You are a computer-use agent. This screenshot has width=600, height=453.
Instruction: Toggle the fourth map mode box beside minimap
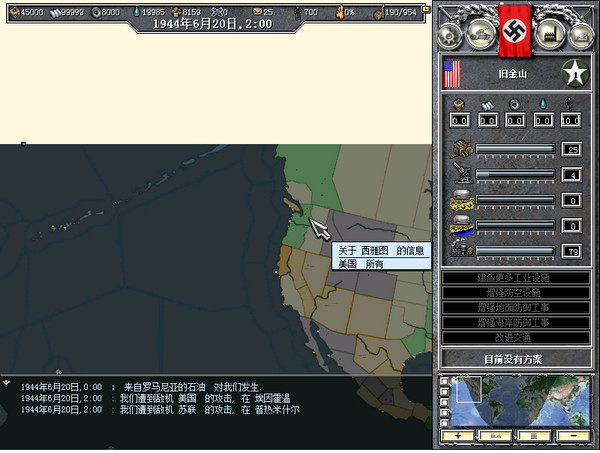[x=444, y=412]
